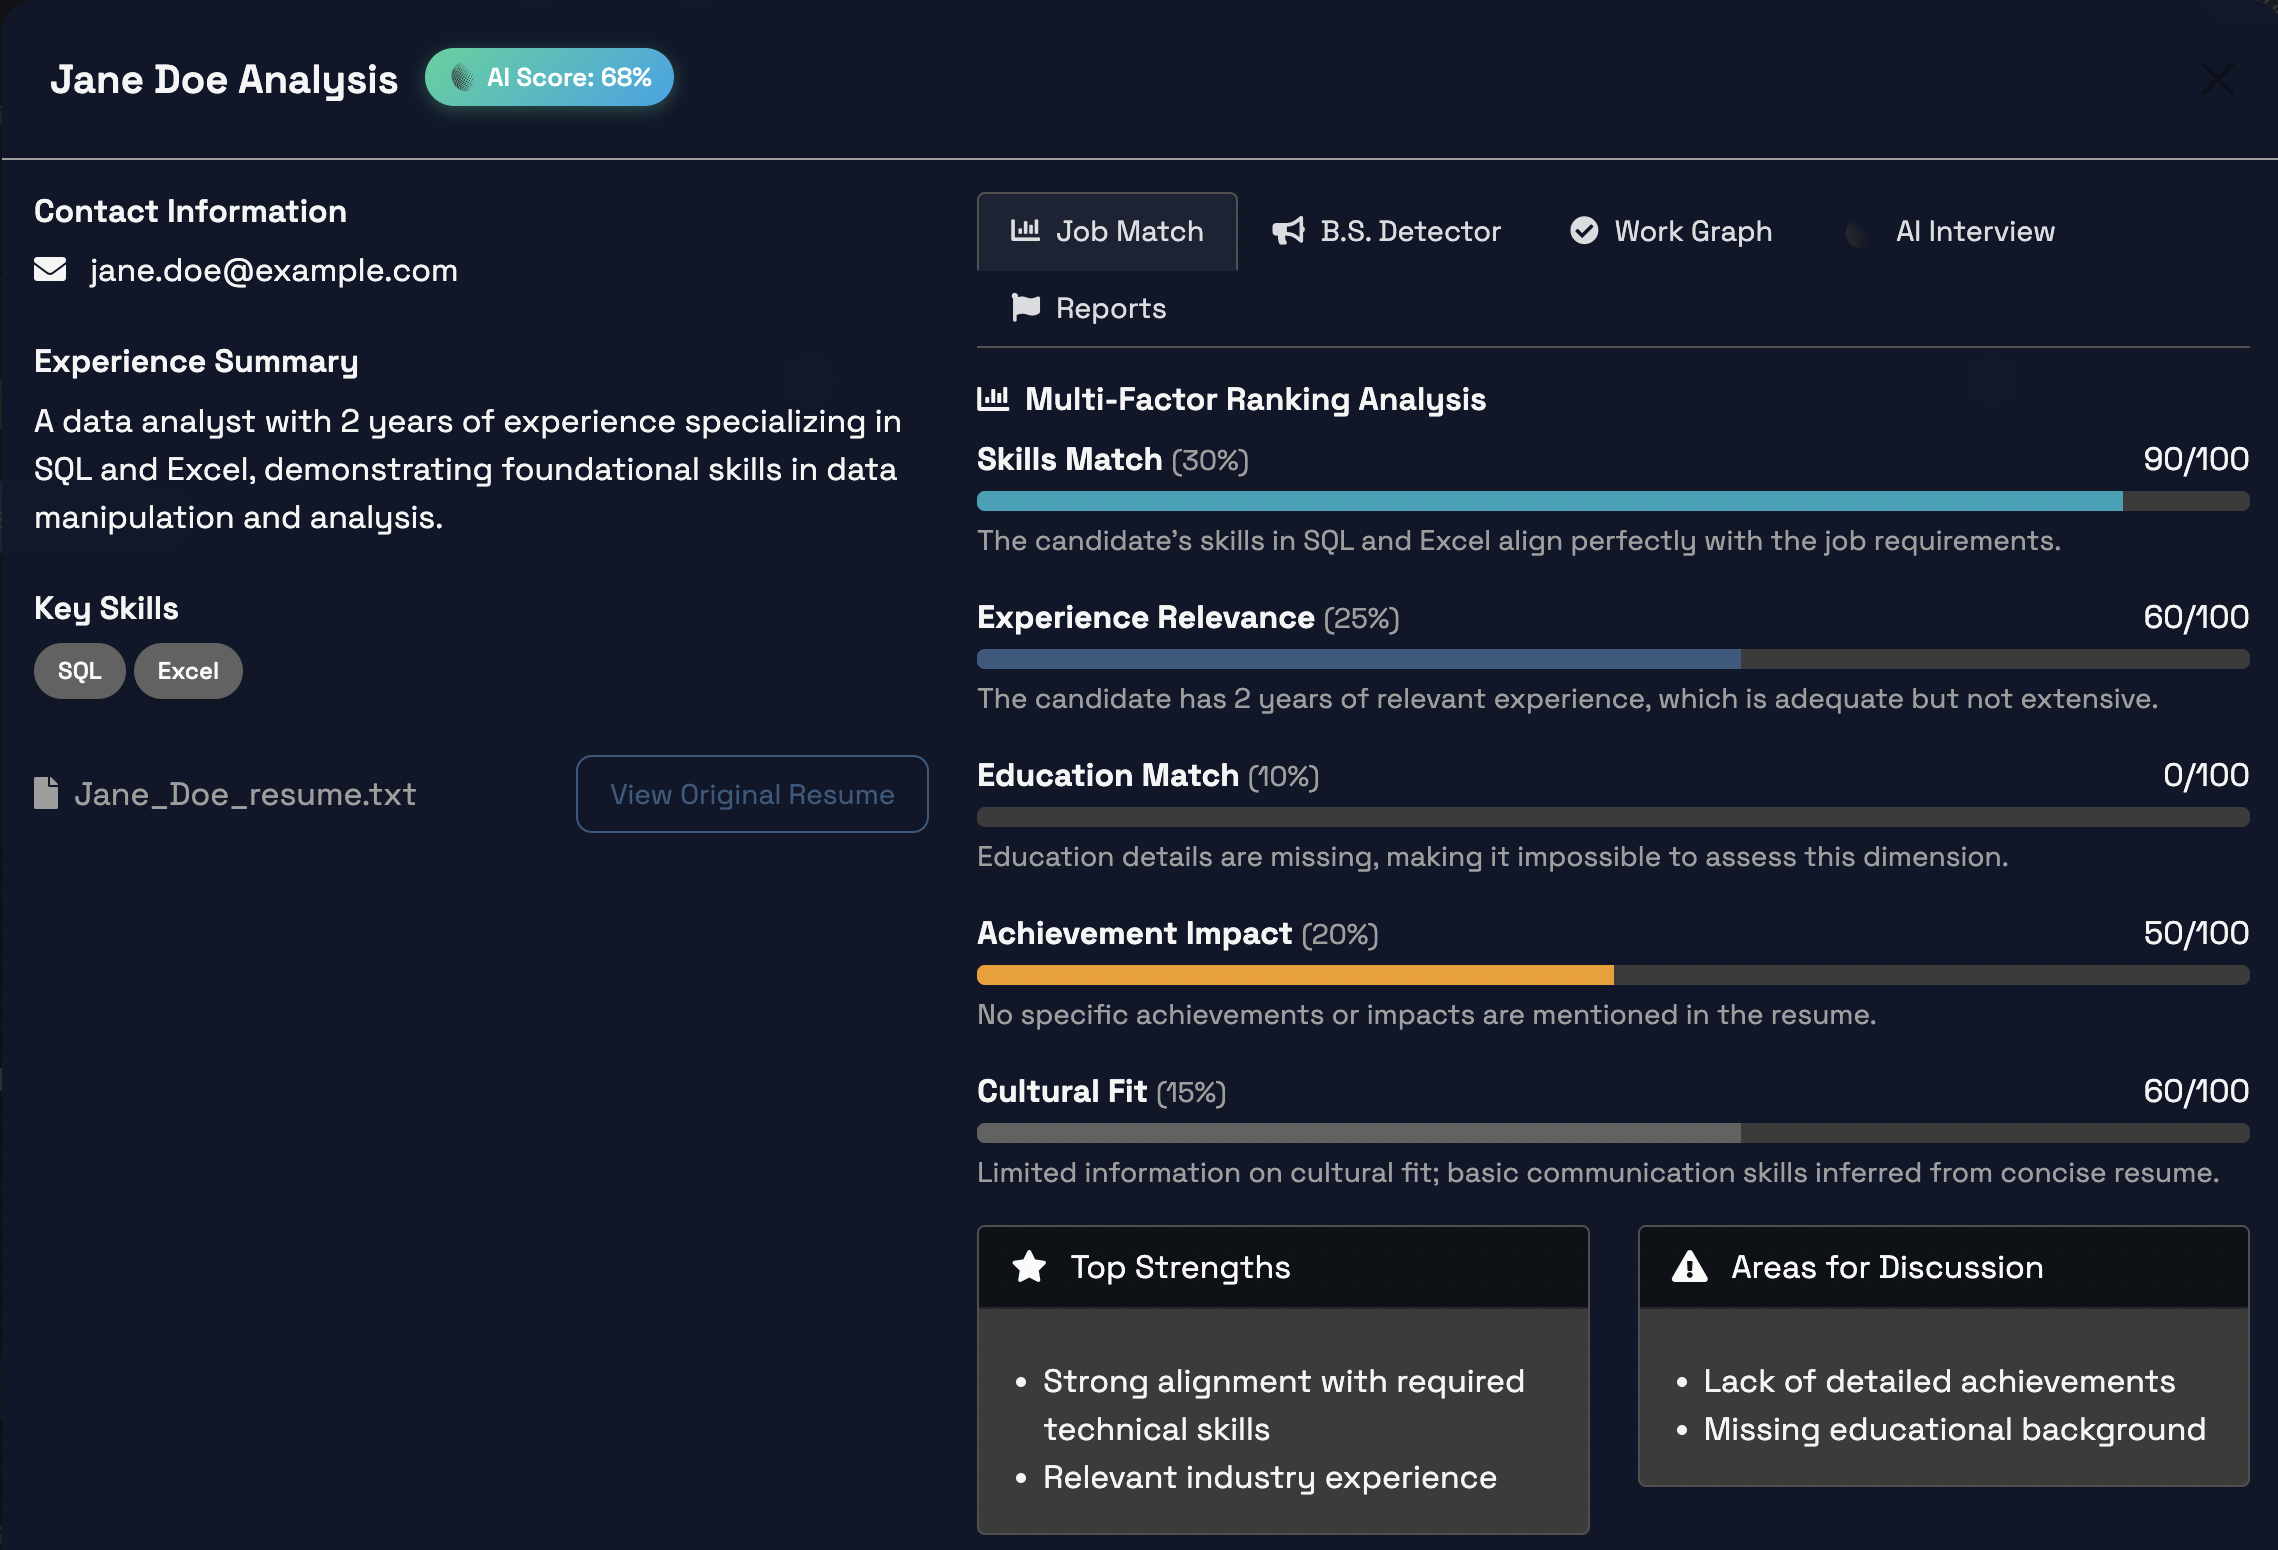Open View Original Resume
This screenshot has width=2278, height=1550.
click(752, 794)
